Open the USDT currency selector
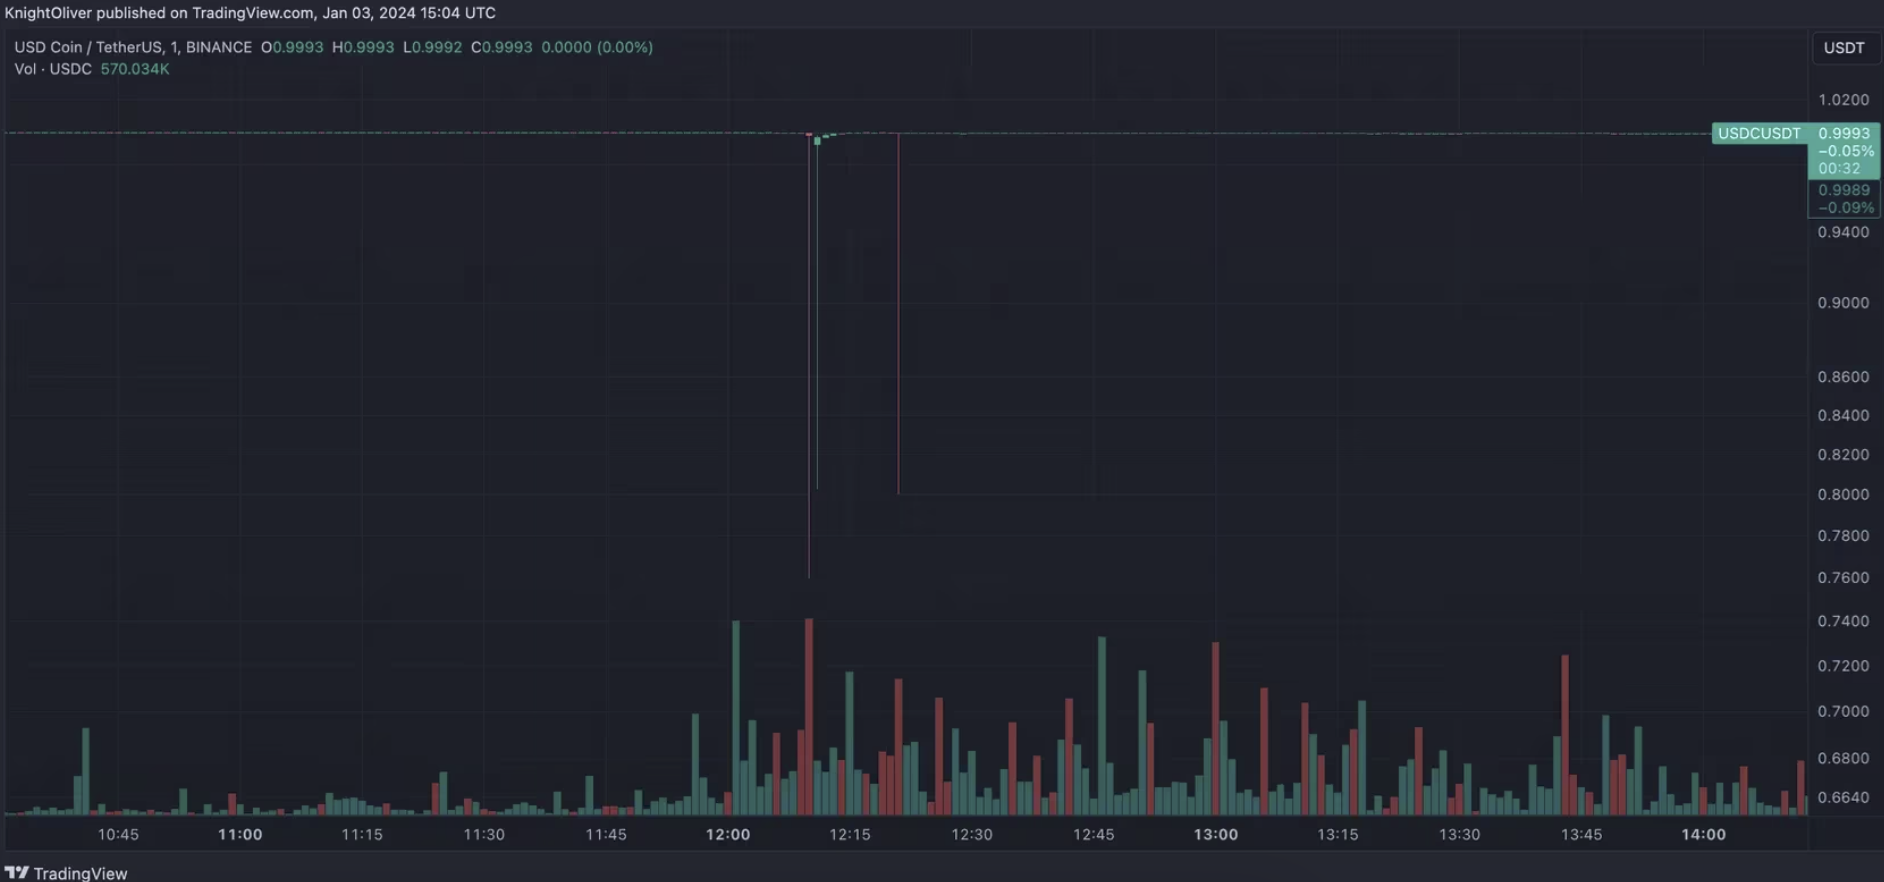 [1843, 48]
